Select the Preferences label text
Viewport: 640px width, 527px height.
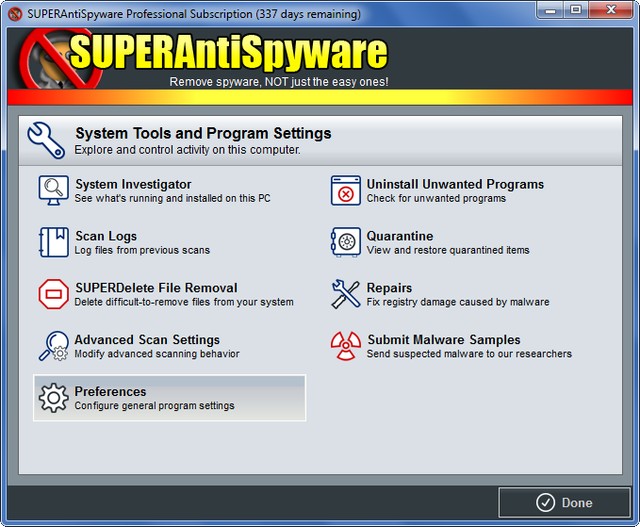coord(110,392)
